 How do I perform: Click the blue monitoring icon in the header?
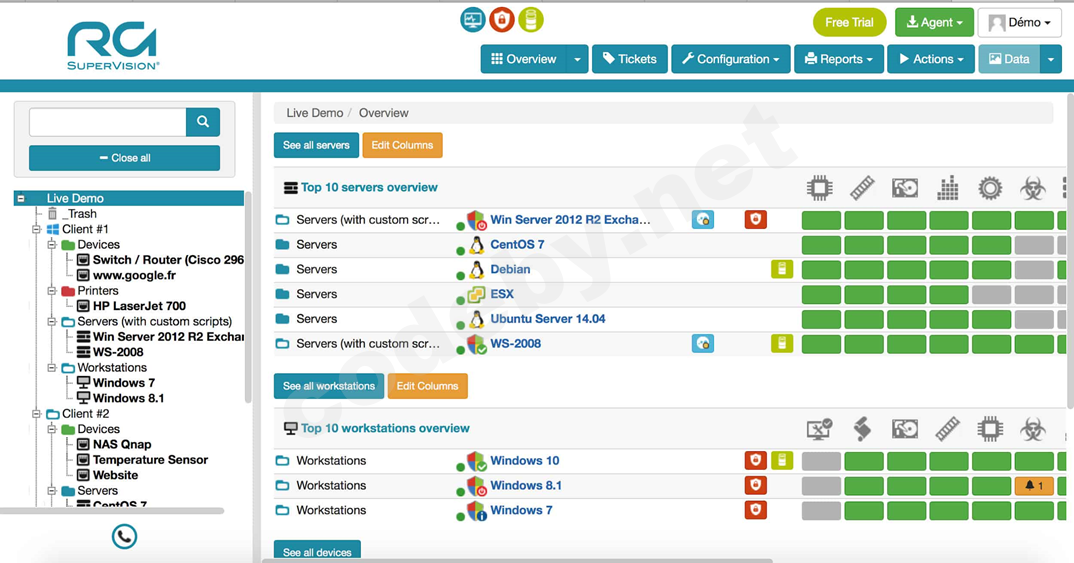[x=472, y=20]
